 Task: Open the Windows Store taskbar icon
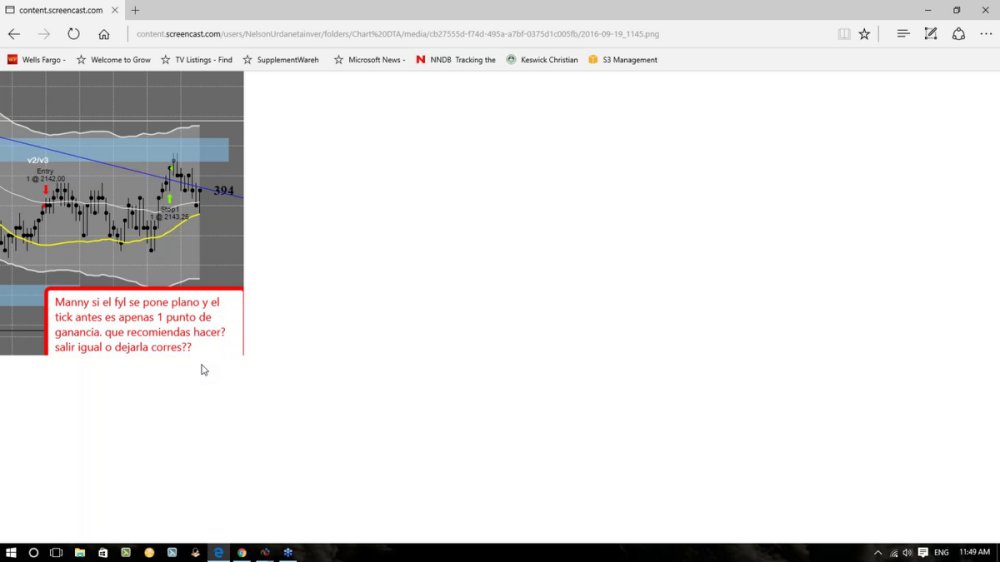pyautogui.click(x=103, y=552)
